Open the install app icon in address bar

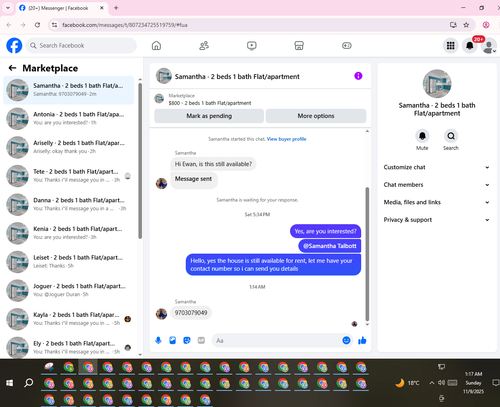point(453,25)
